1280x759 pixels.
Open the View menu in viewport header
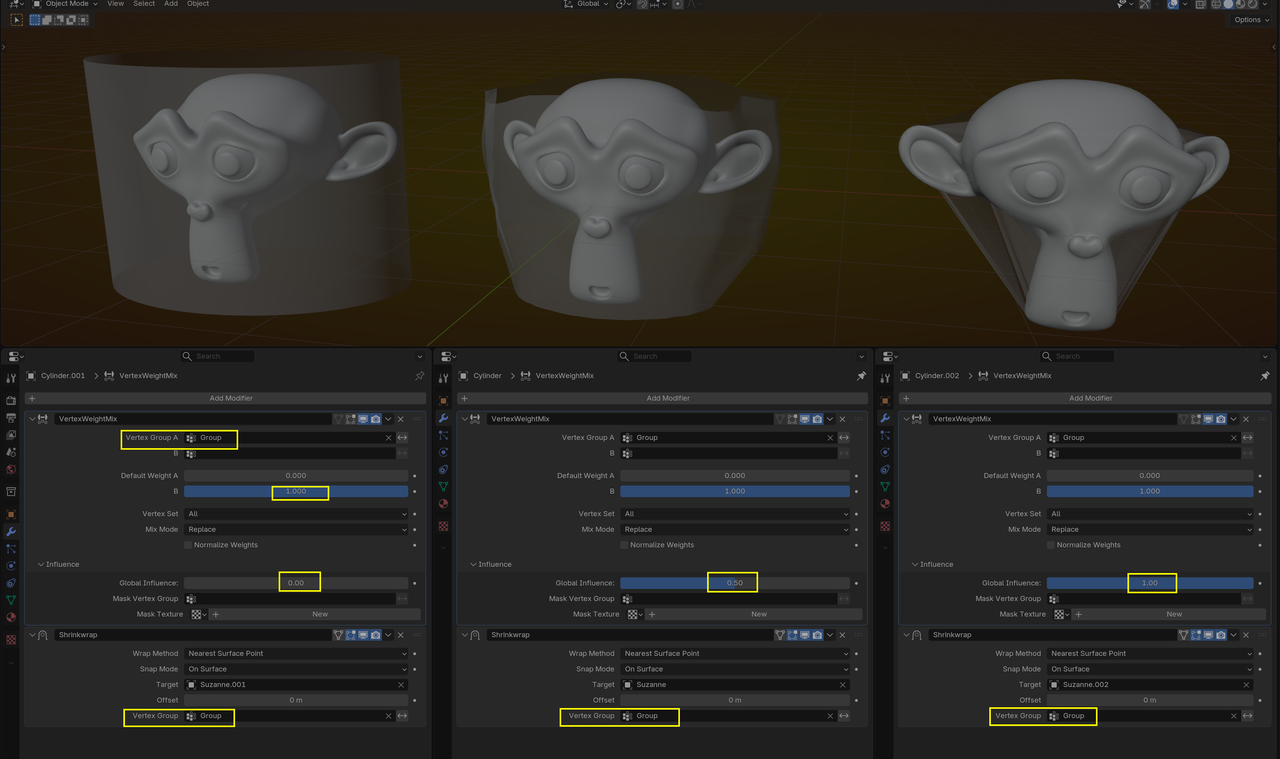coord(116,4)
